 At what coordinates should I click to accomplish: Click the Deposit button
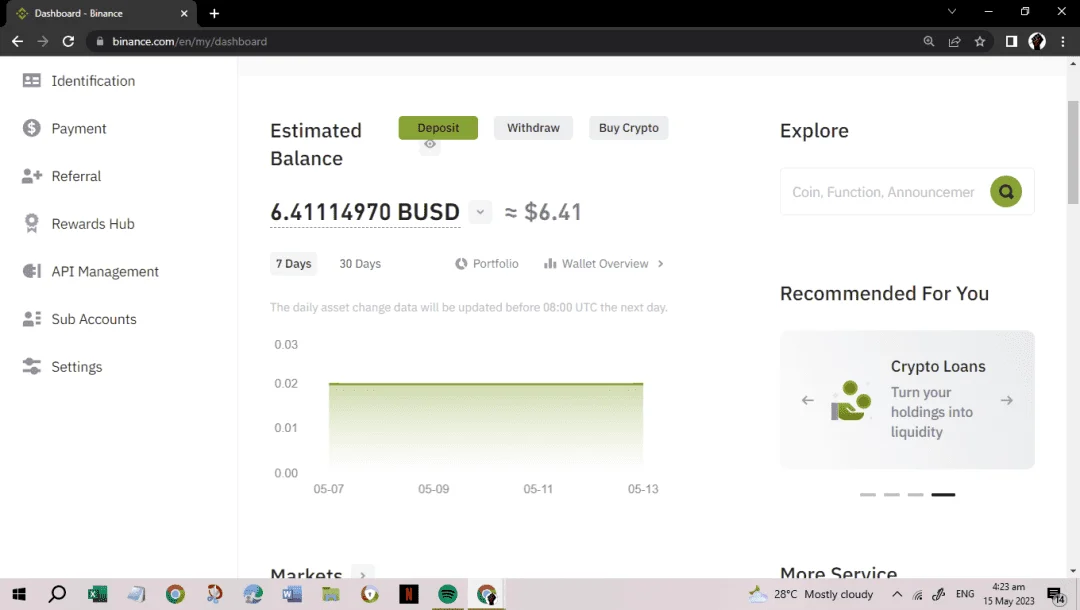coord(438,128)
